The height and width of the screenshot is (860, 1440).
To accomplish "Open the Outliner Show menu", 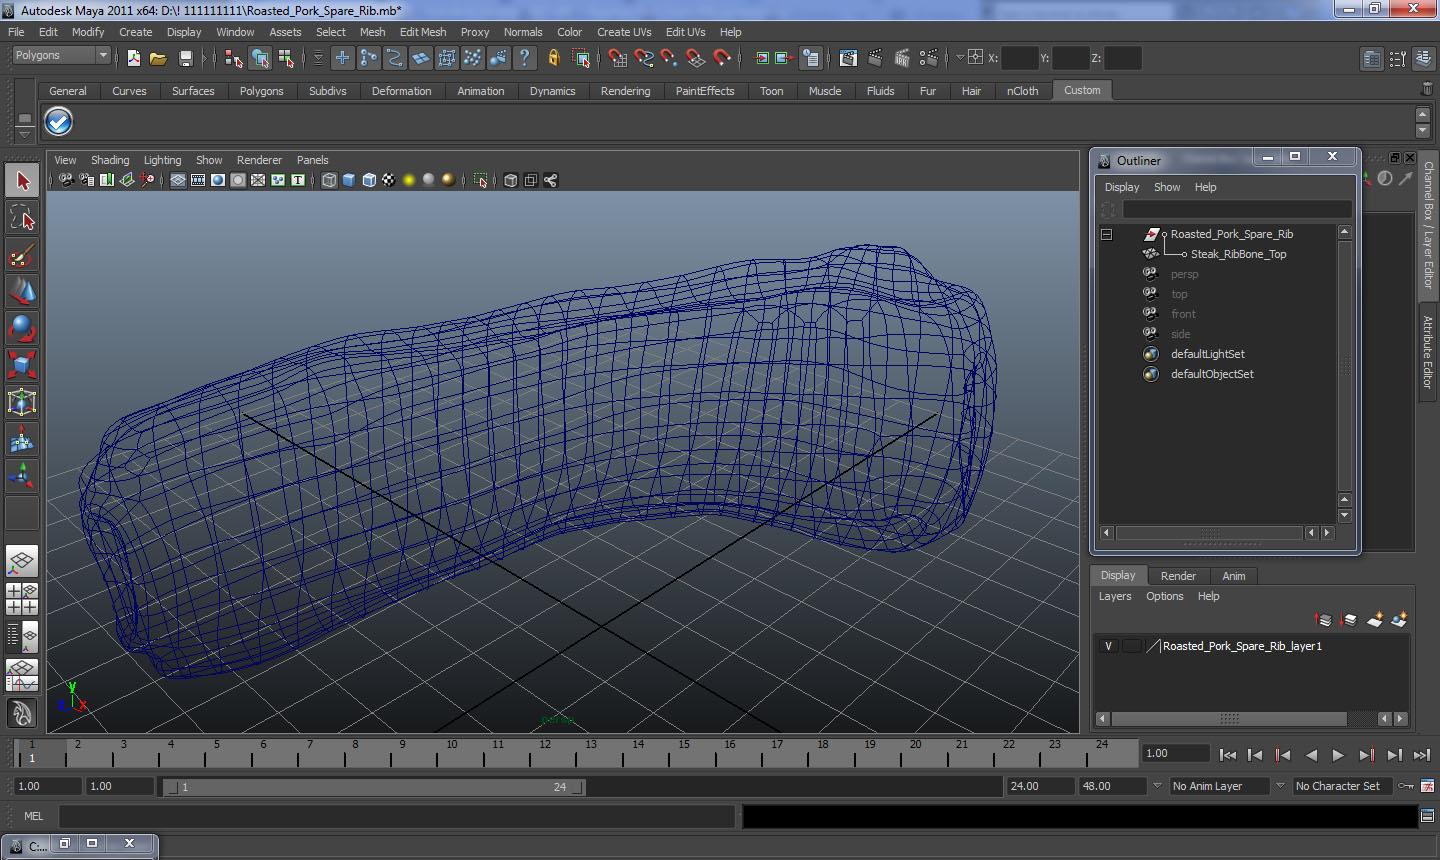I will tap(1167, 187).
